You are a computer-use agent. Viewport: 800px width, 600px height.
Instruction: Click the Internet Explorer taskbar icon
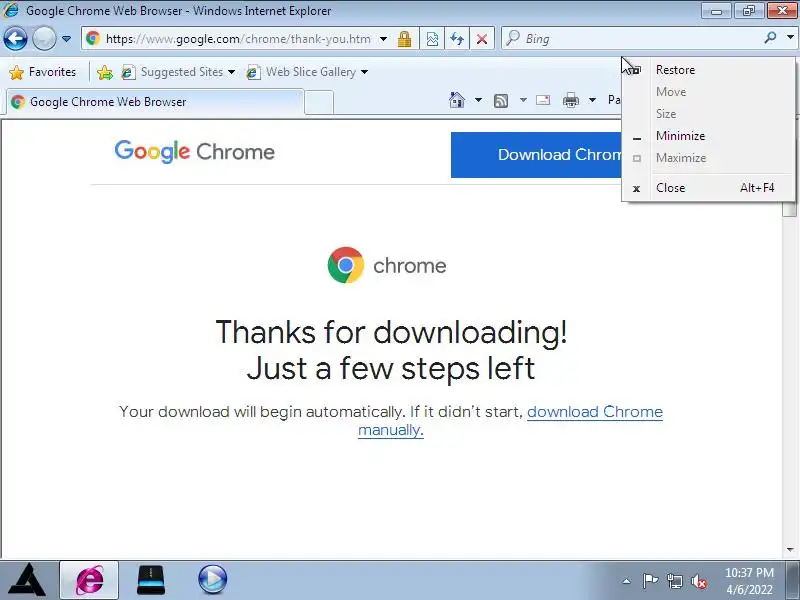(x=89, y=580)
